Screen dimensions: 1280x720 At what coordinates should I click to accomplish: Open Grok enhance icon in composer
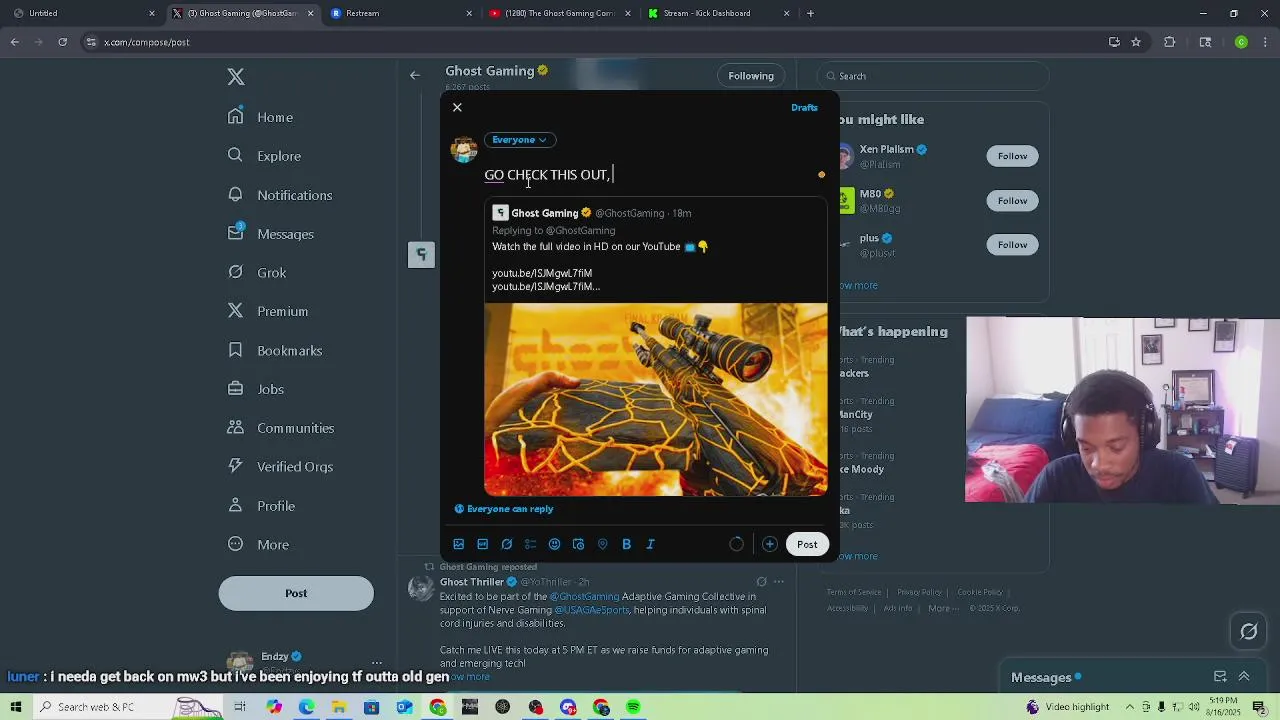pos(507,544)
